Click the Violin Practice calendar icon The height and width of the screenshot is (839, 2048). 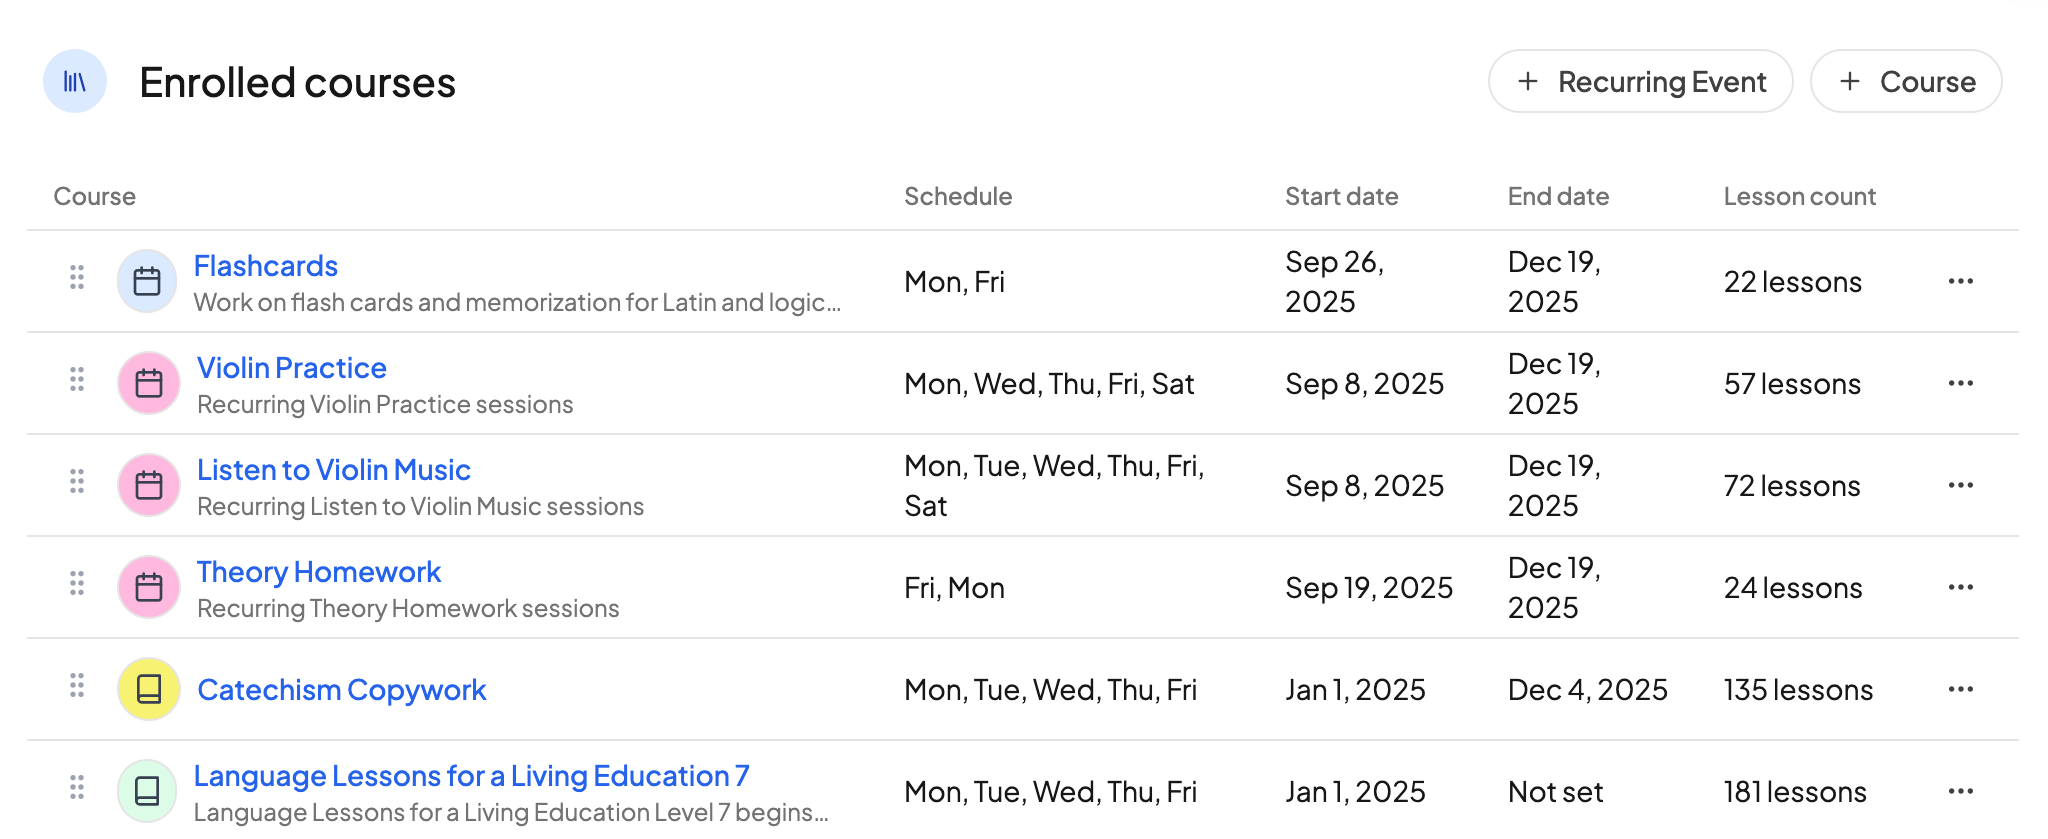point(149,383)
